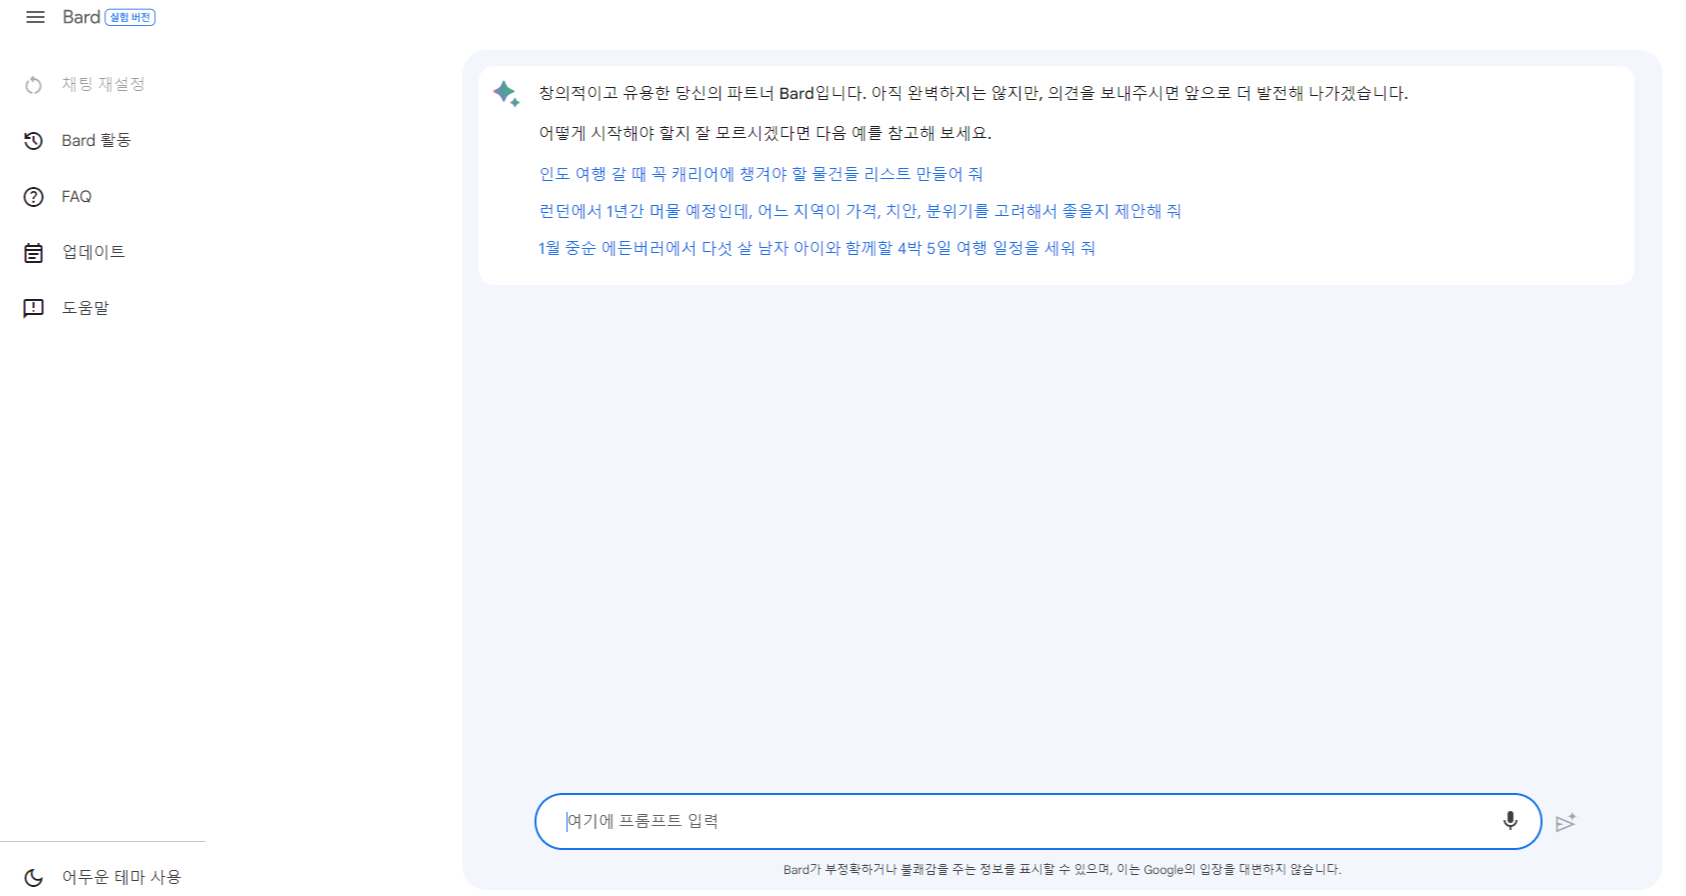Viewport: 1686px width, 896px height.
Task: Select 채팅 재설정 in sidebar
Action: (x=103, y=84)
